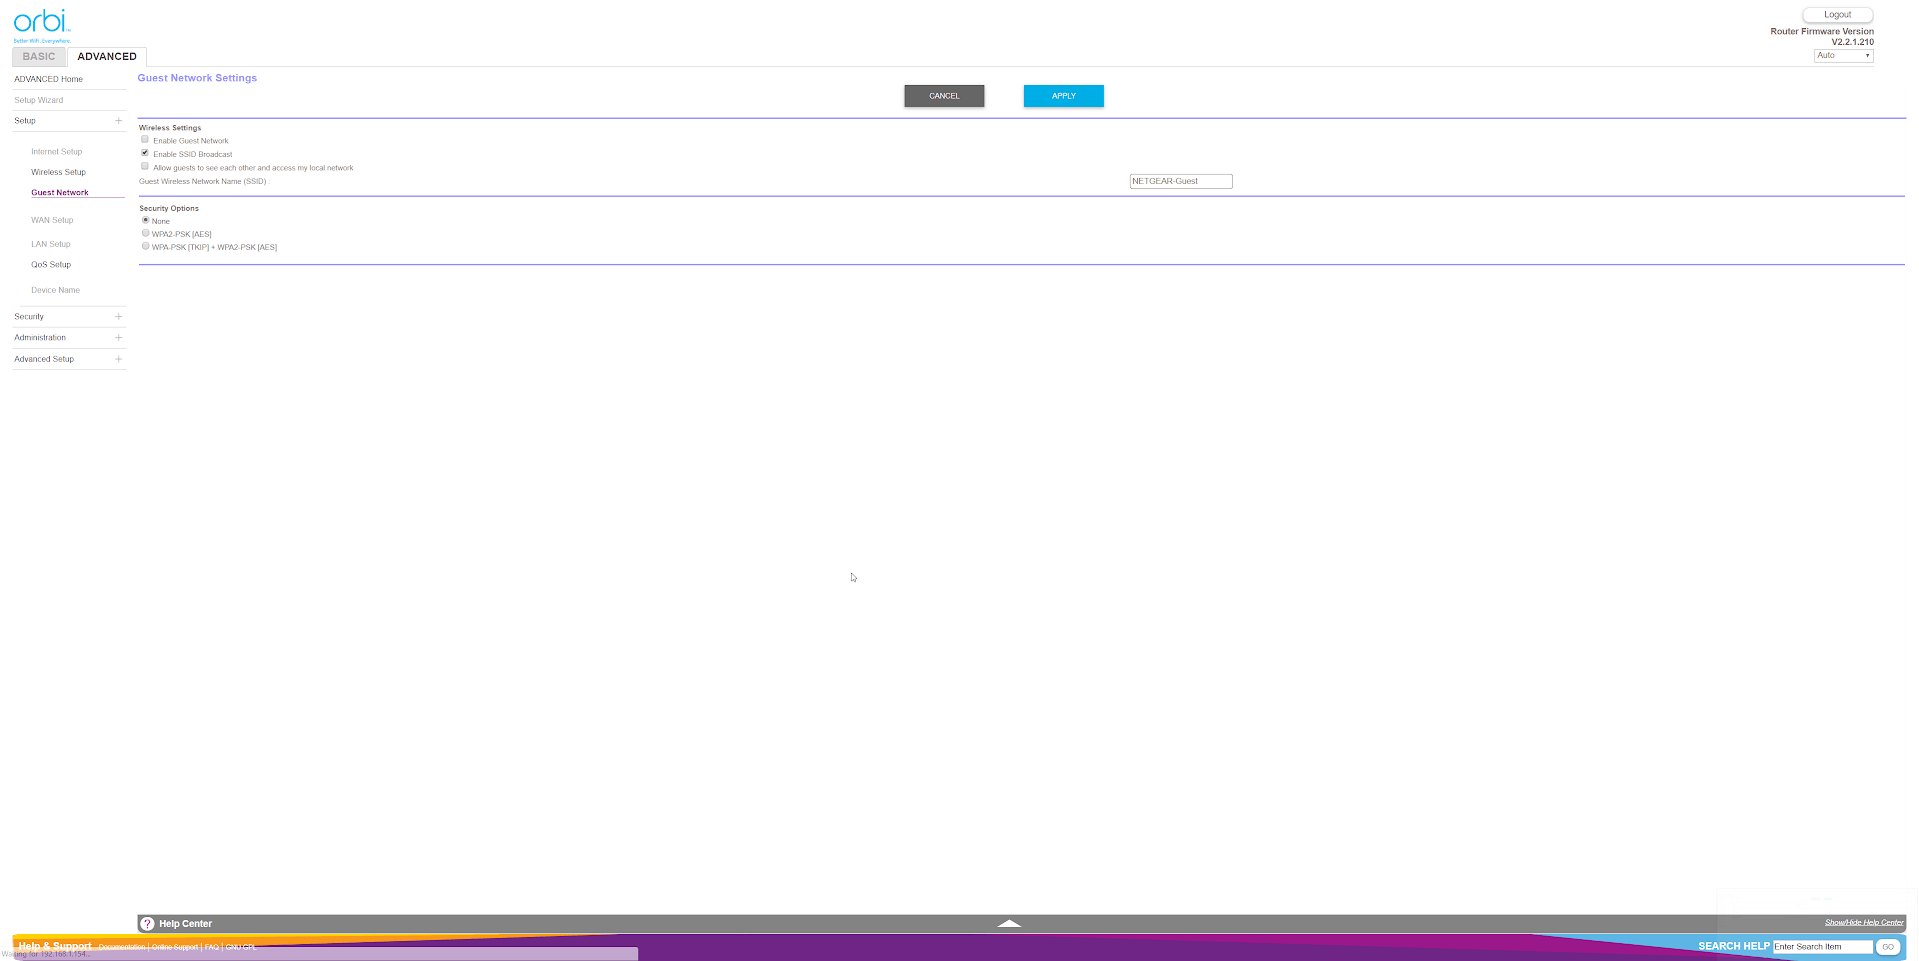
Task: Switch to the BASIC tab
Action: tap(39, 57)
